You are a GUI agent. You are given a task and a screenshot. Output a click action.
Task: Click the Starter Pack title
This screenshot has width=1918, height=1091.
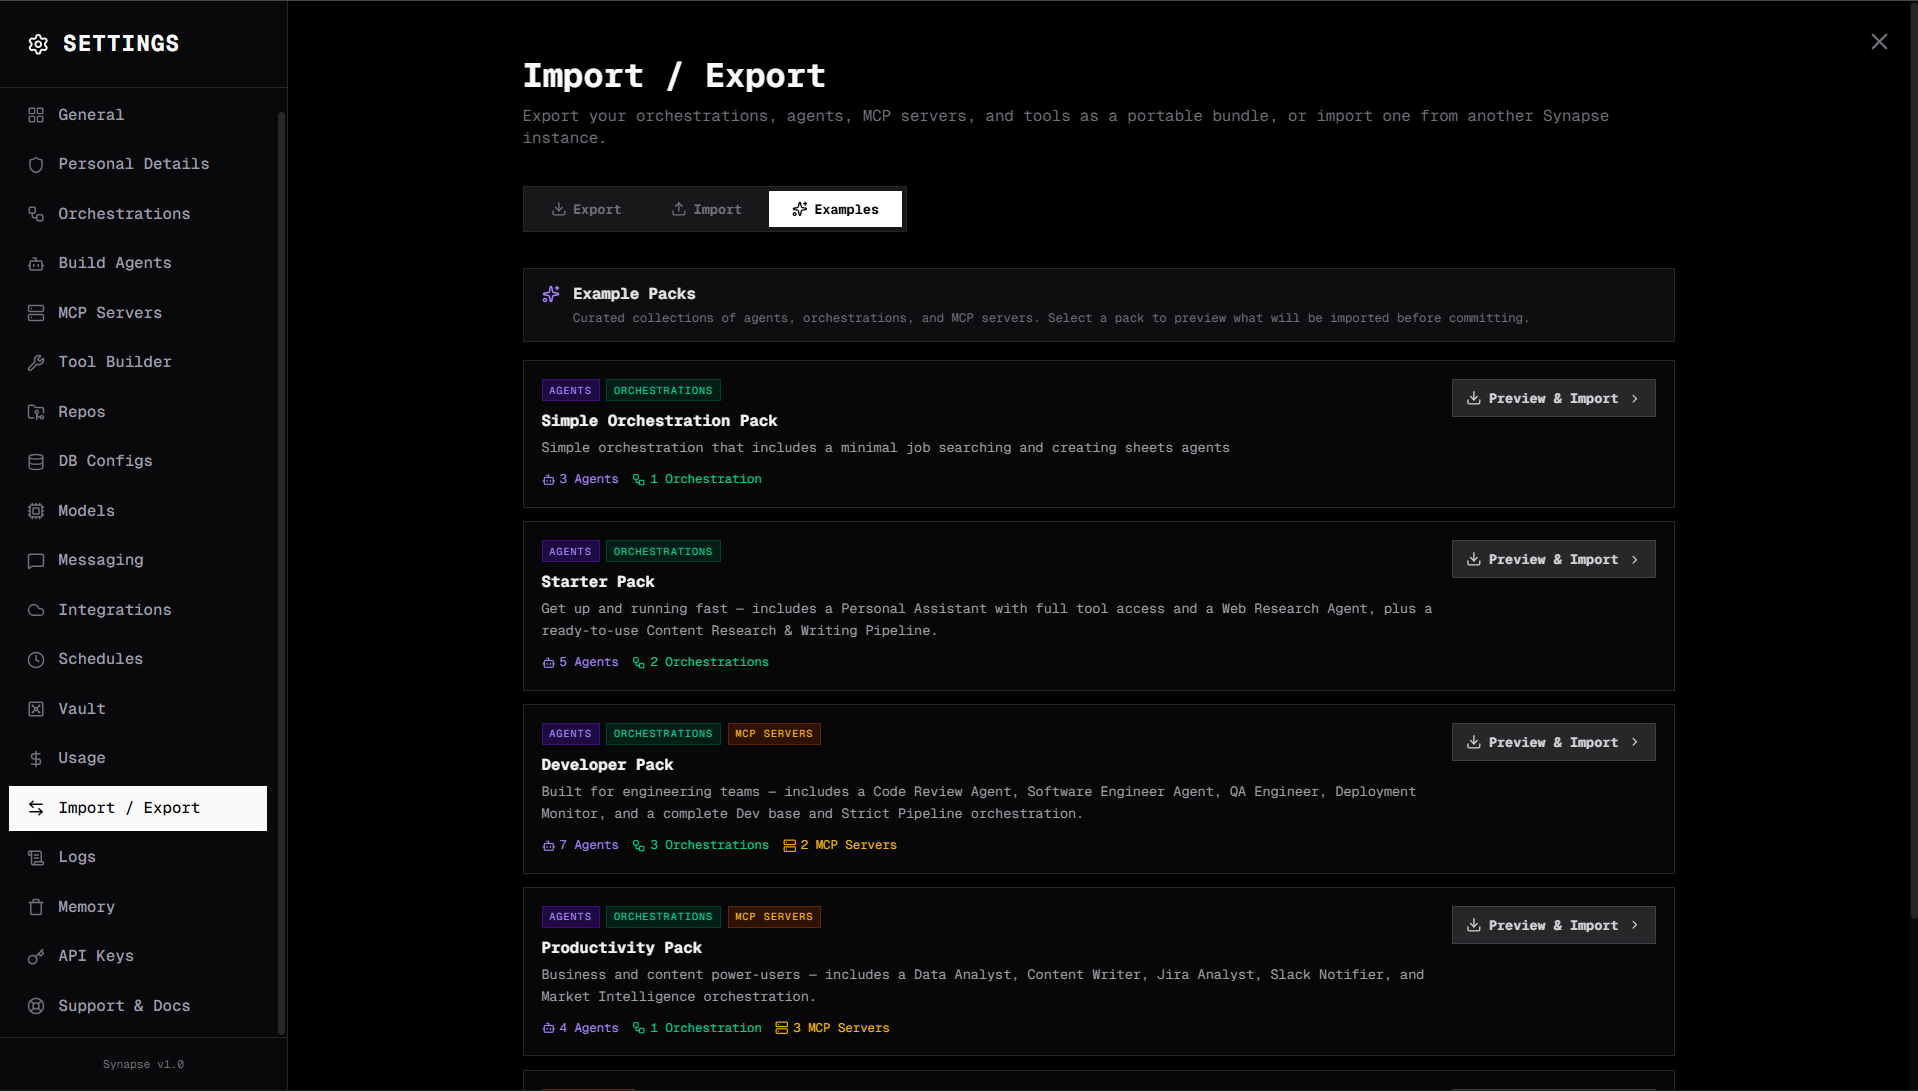pos(598,582)
